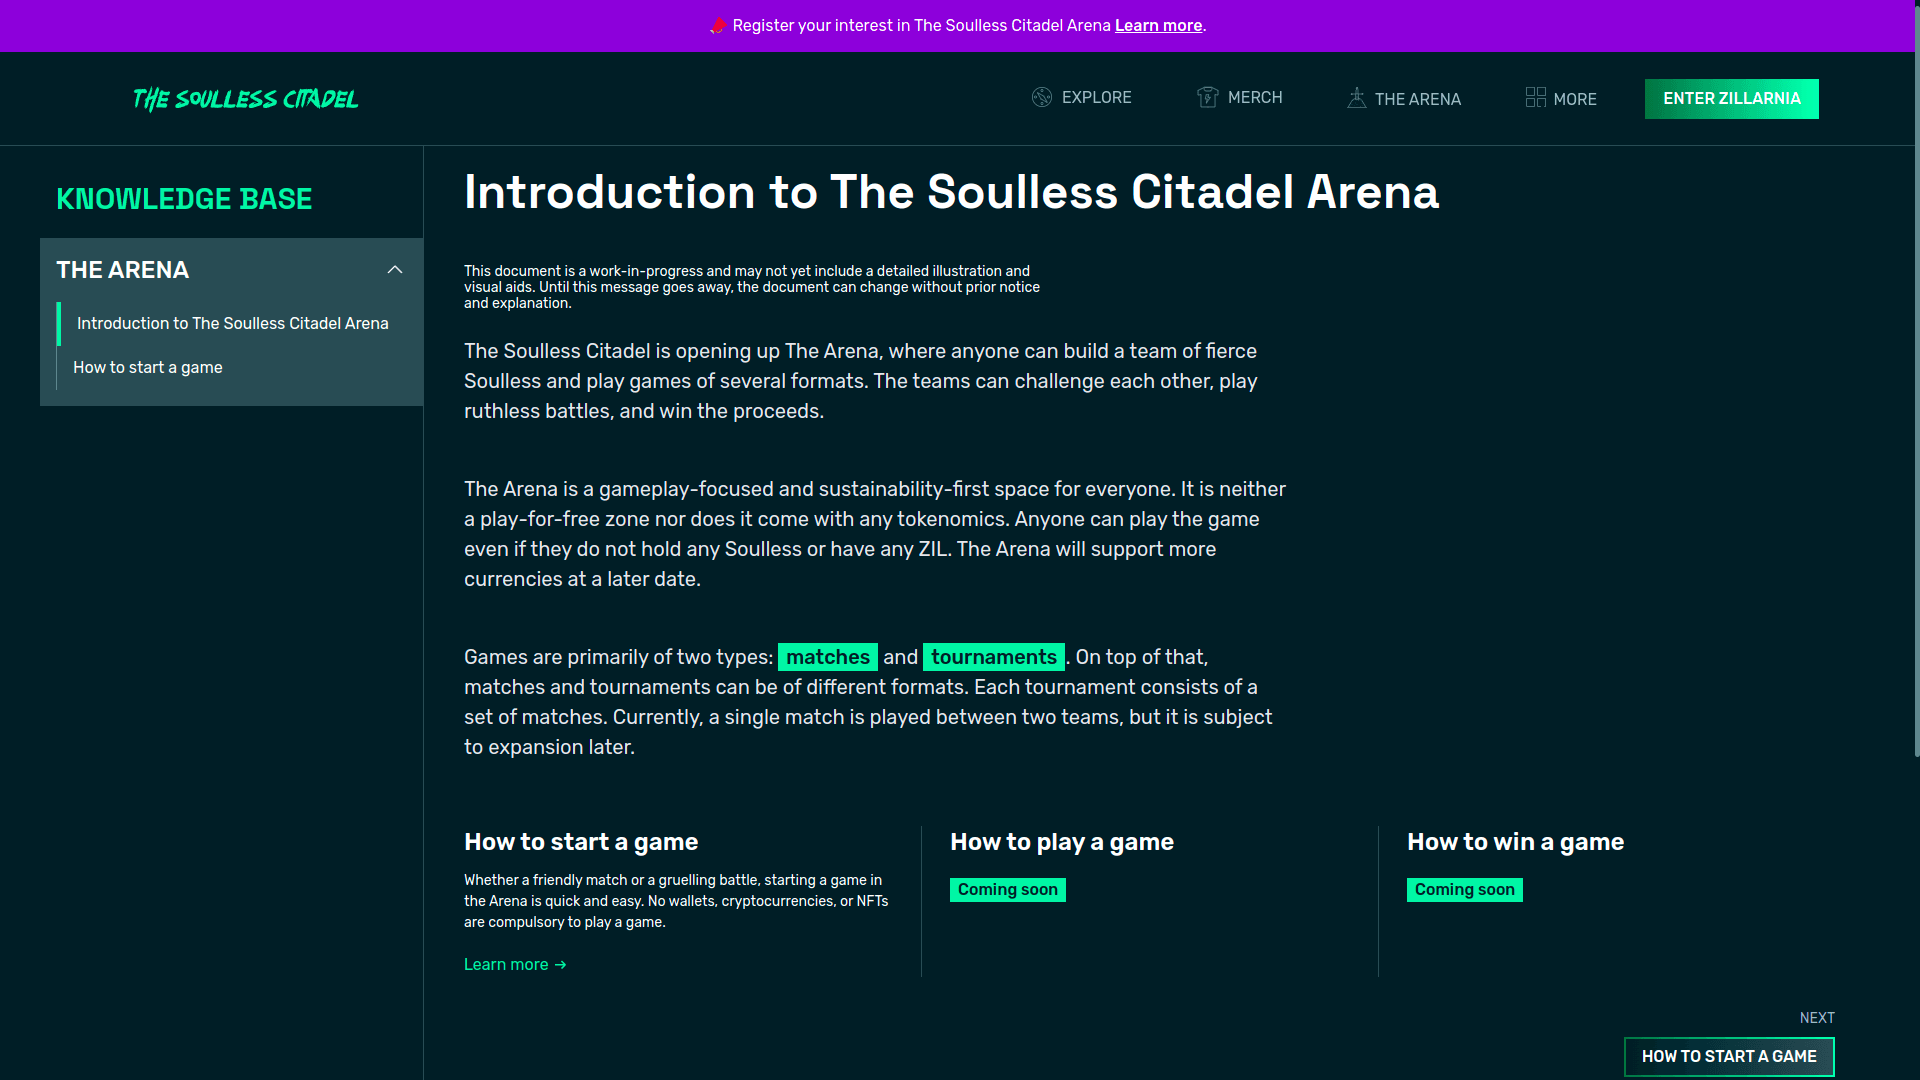The image size is (1920, 1080).
Task: Click the arrow on Learn more link
Action: click(560, 964)
